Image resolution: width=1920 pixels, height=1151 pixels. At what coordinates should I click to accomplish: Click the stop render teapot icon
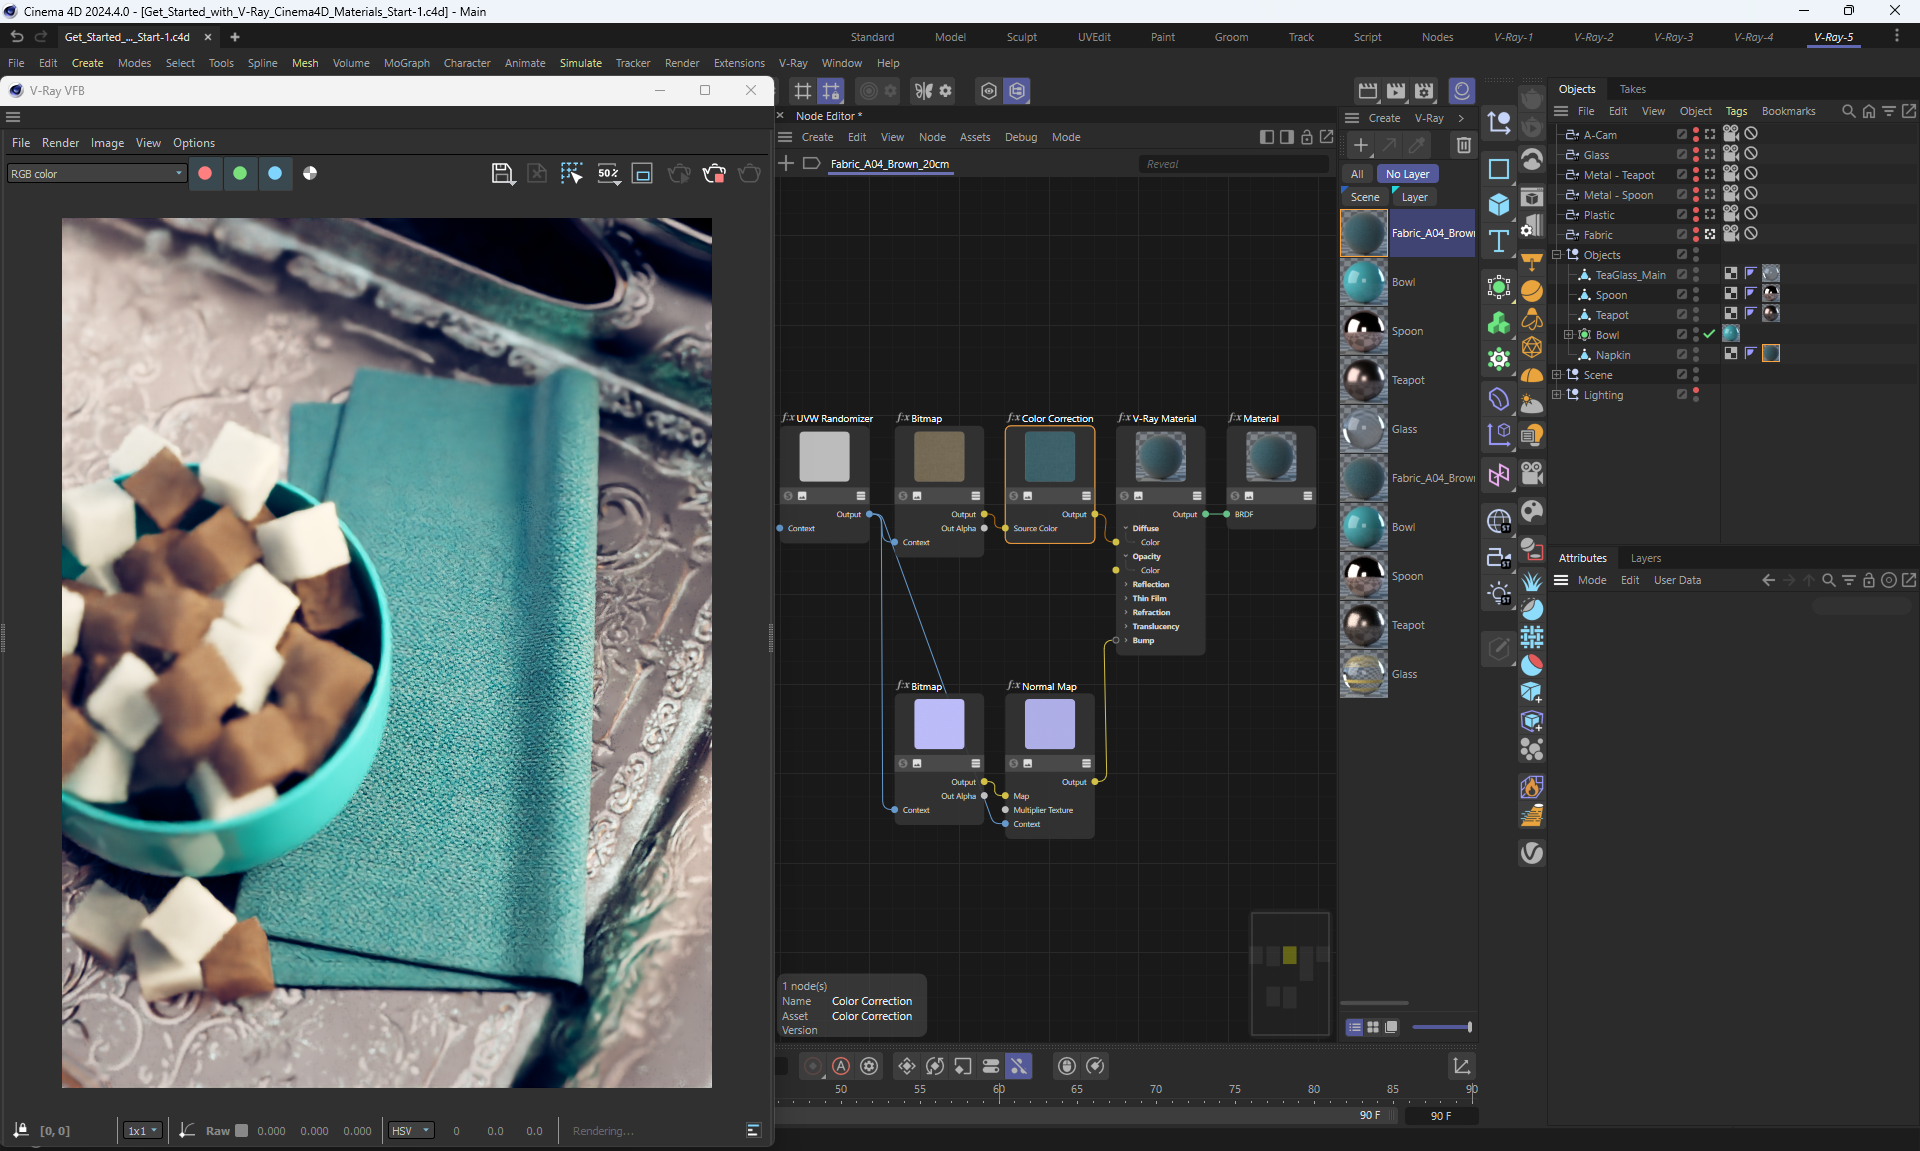714,174
